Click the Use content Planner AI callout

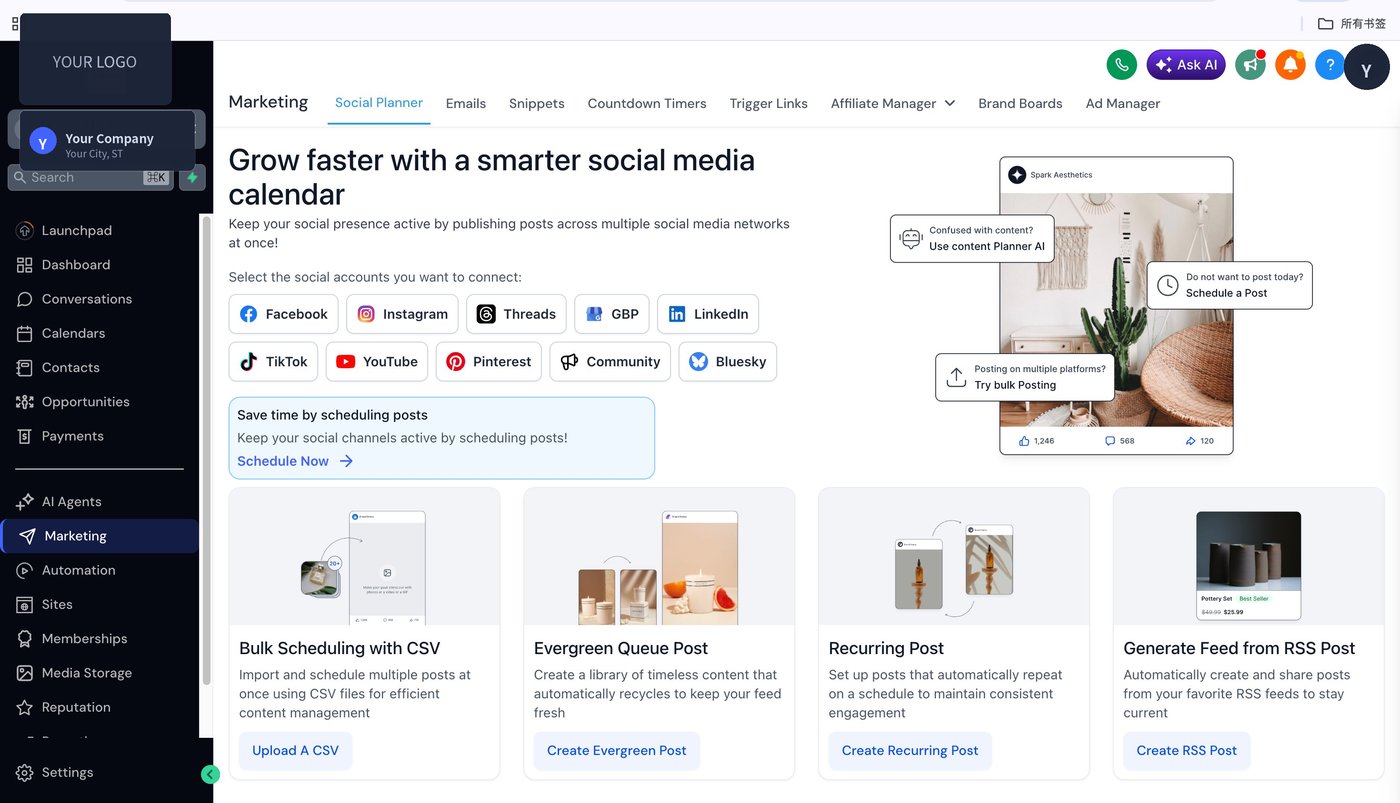tap(972, 239)
